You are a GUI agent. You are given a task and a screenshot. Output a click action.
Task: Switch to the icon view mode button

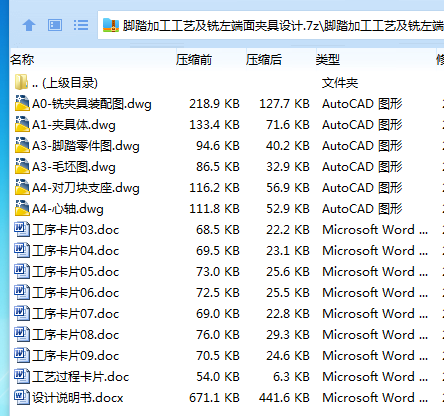point(55,25)
